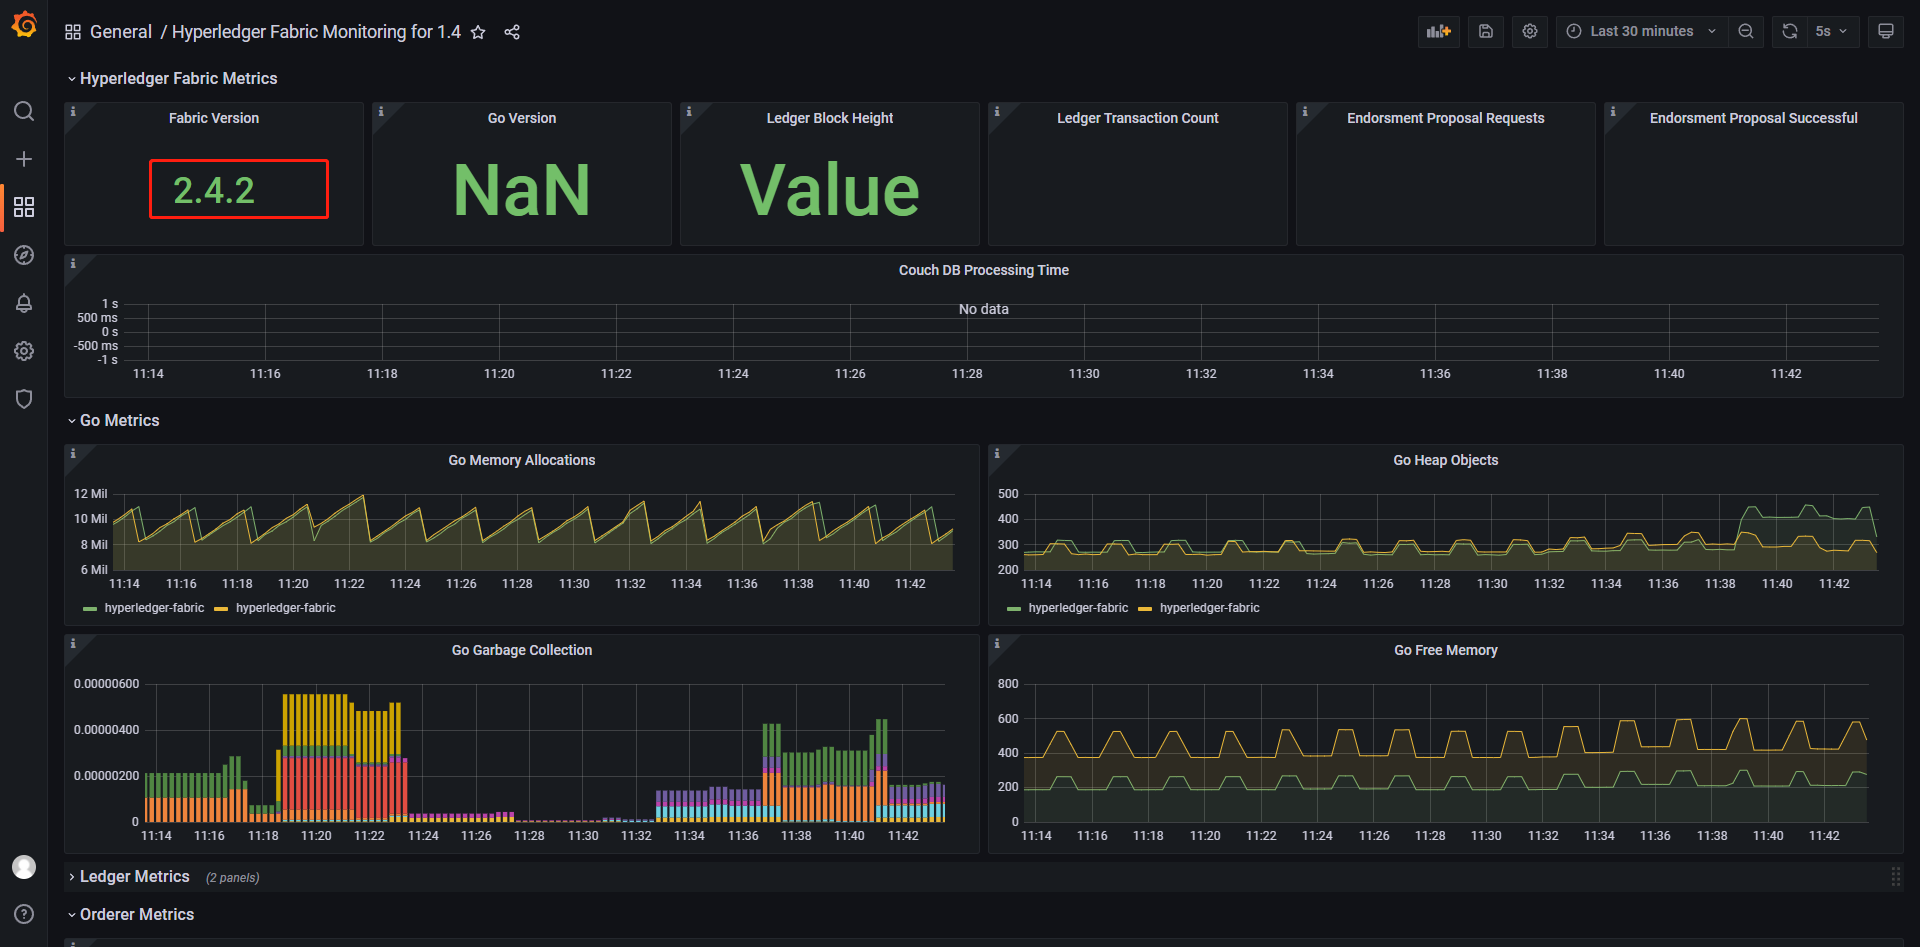Open the Go Garbage Collection panel title menu
The width and height of the screenshot is (1920, 947).
(522, 650)
